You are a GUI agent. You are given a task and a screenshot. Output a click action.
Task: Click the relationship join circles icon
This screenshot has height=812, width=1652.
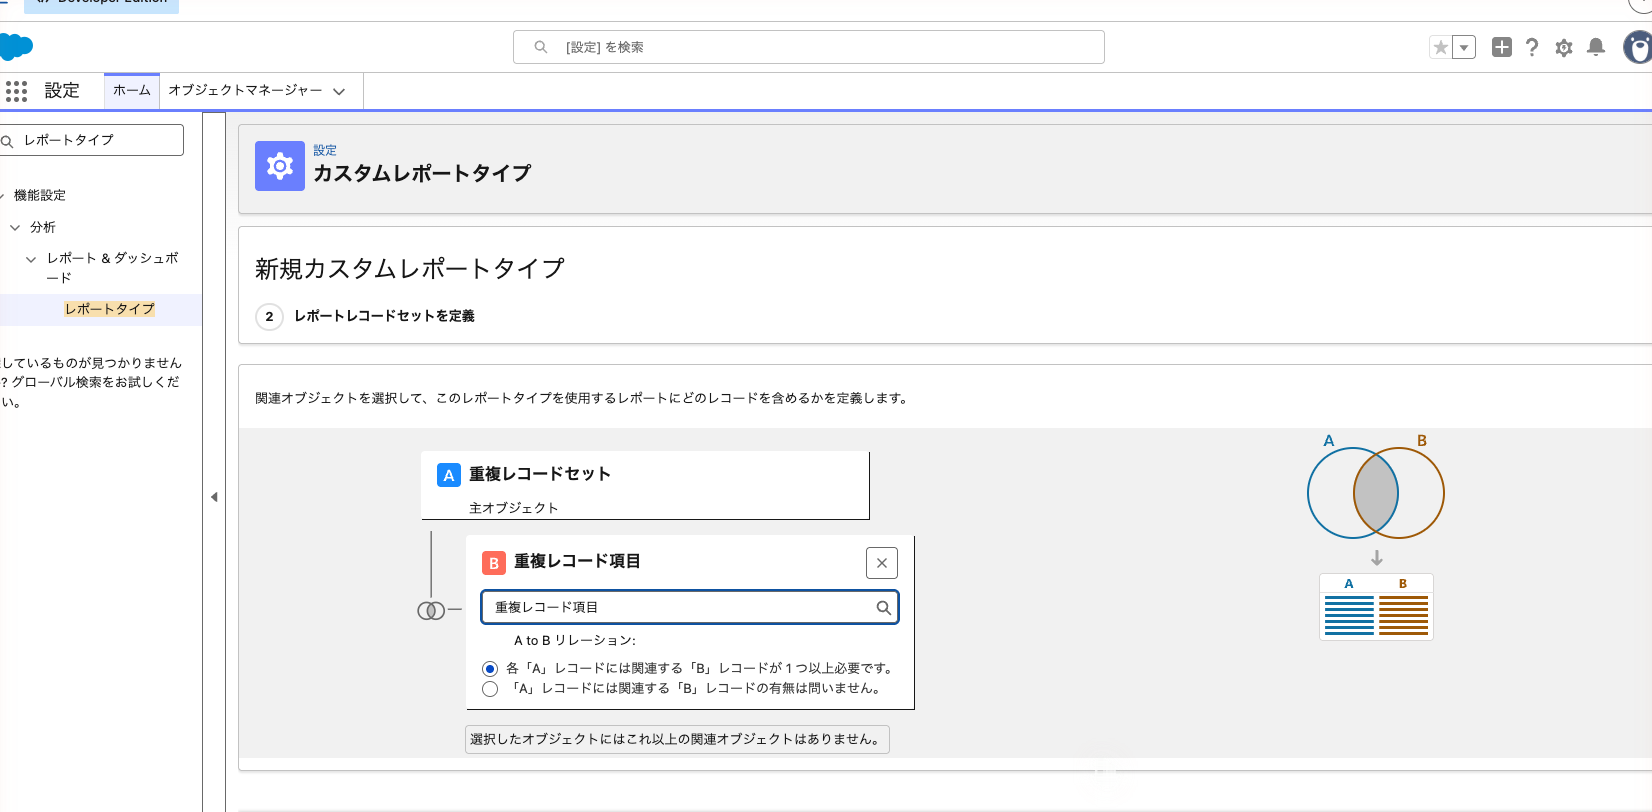[x=431, y=610]
